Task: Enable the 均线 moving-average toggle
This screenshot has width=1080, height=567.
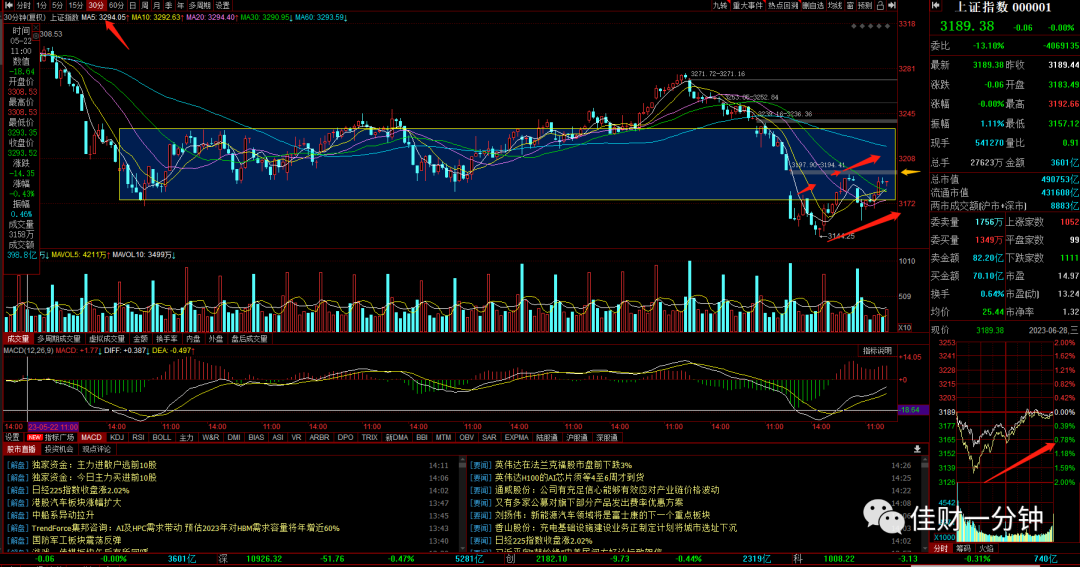Action: point(835,6)
